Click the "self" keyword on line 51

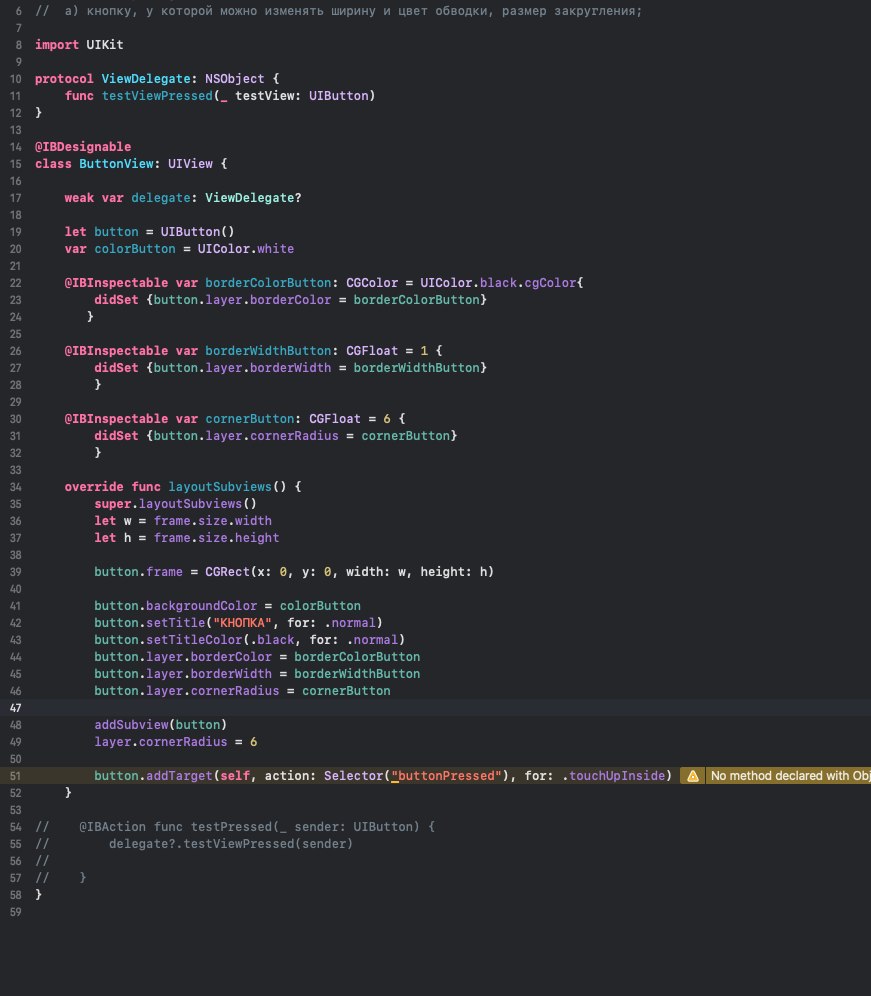point(234,776)
